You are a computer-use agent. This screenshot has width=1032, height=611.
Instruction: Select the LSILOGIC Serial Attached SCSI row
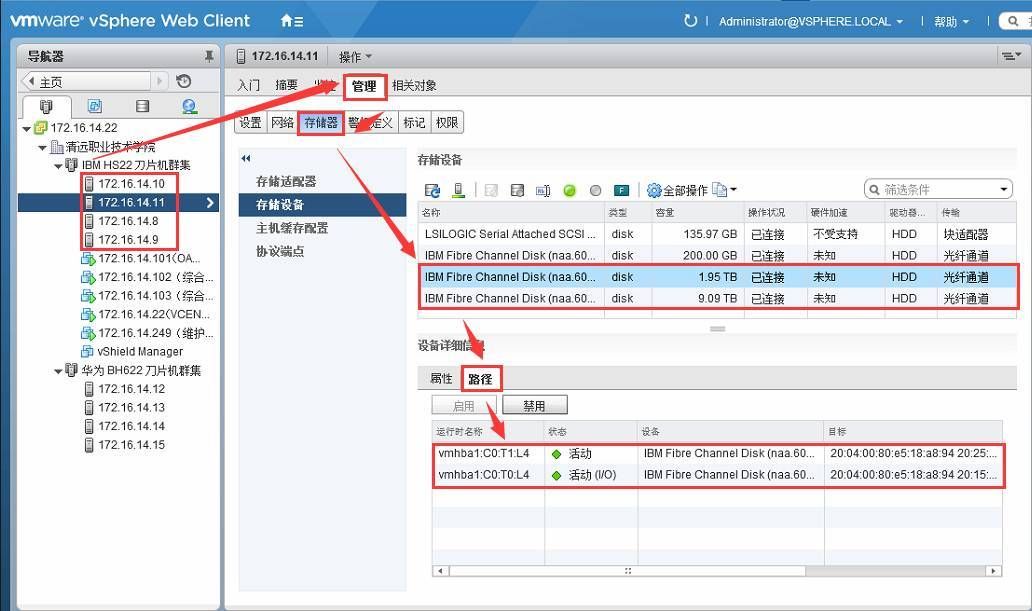click(x=717, y=234)
